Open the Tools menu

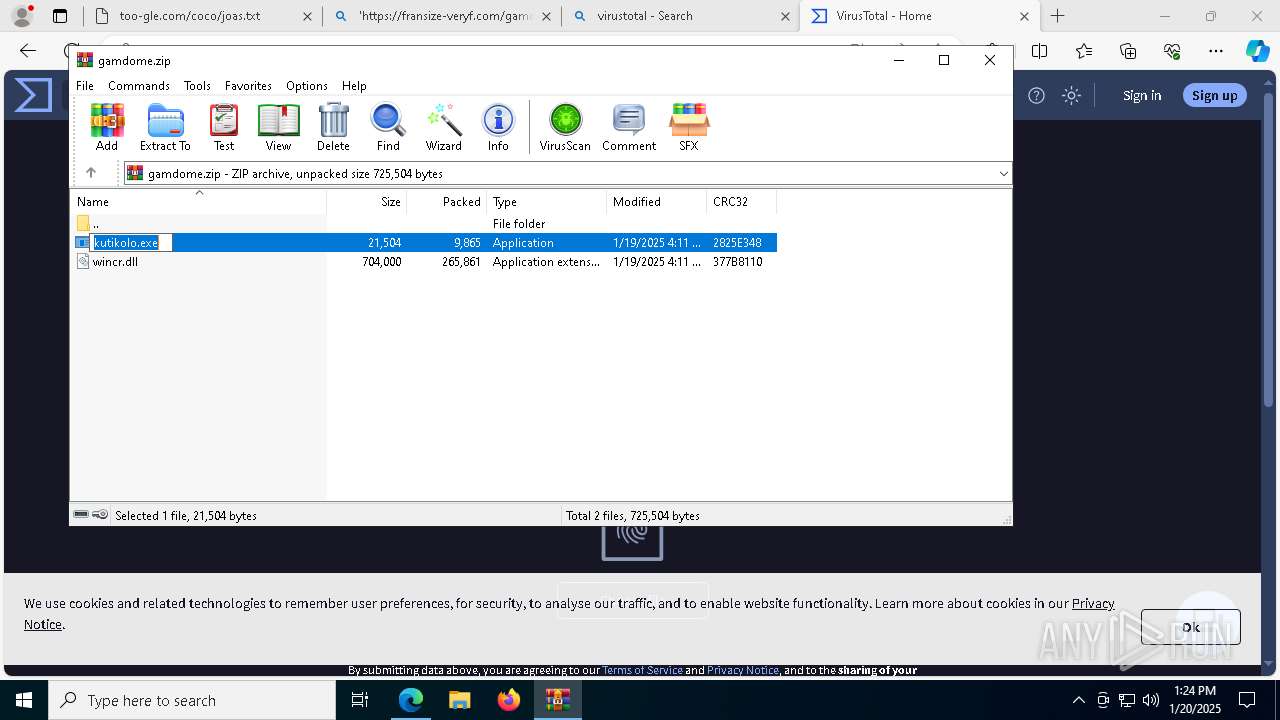(x=197, y=86)
